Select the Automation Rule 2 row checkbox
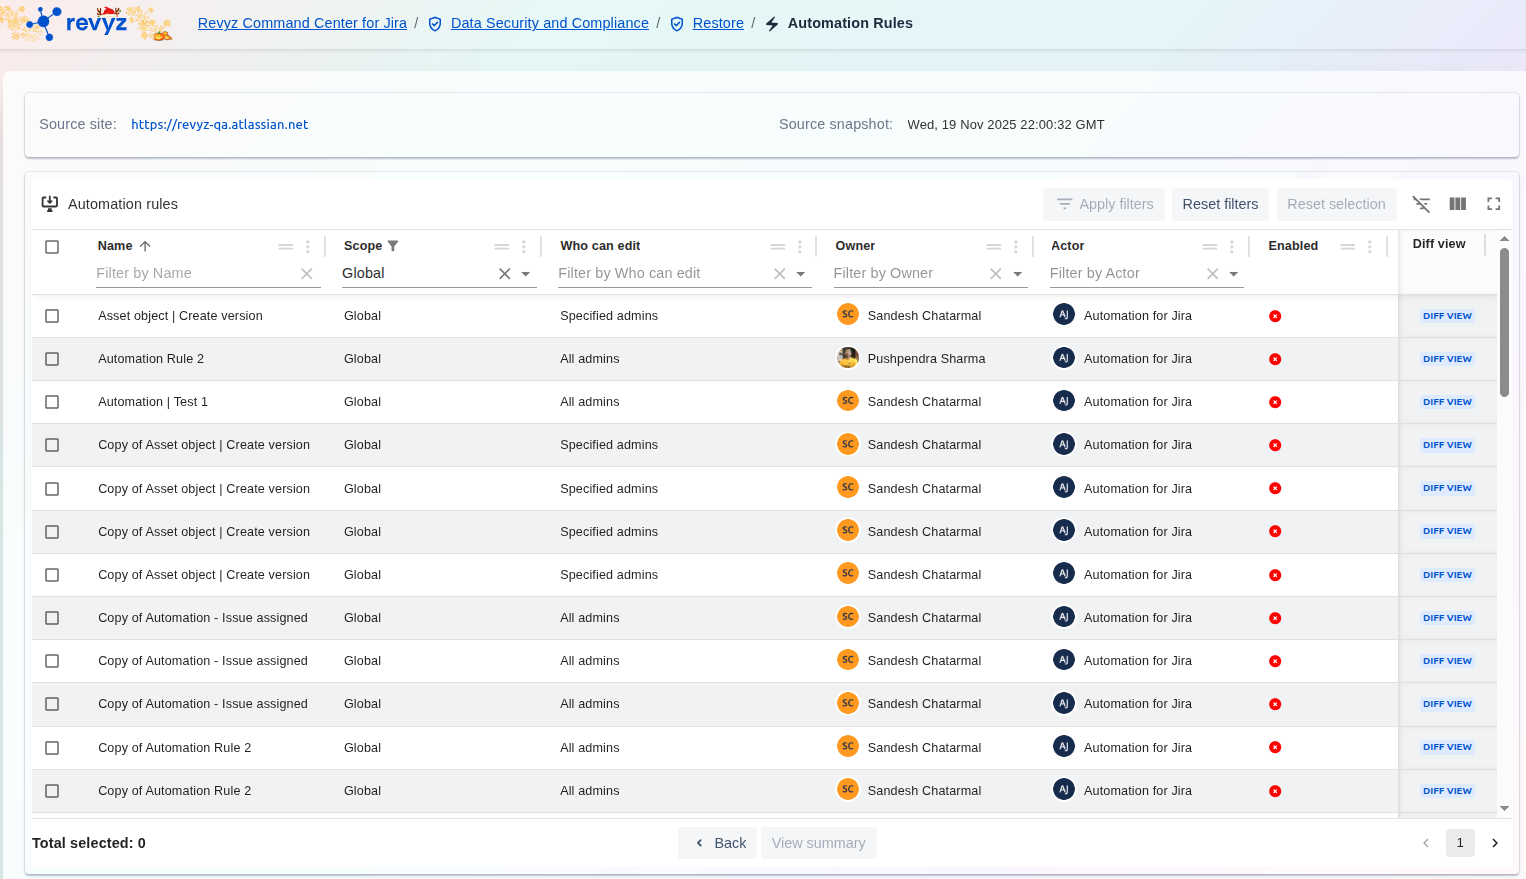 (52, 359)
